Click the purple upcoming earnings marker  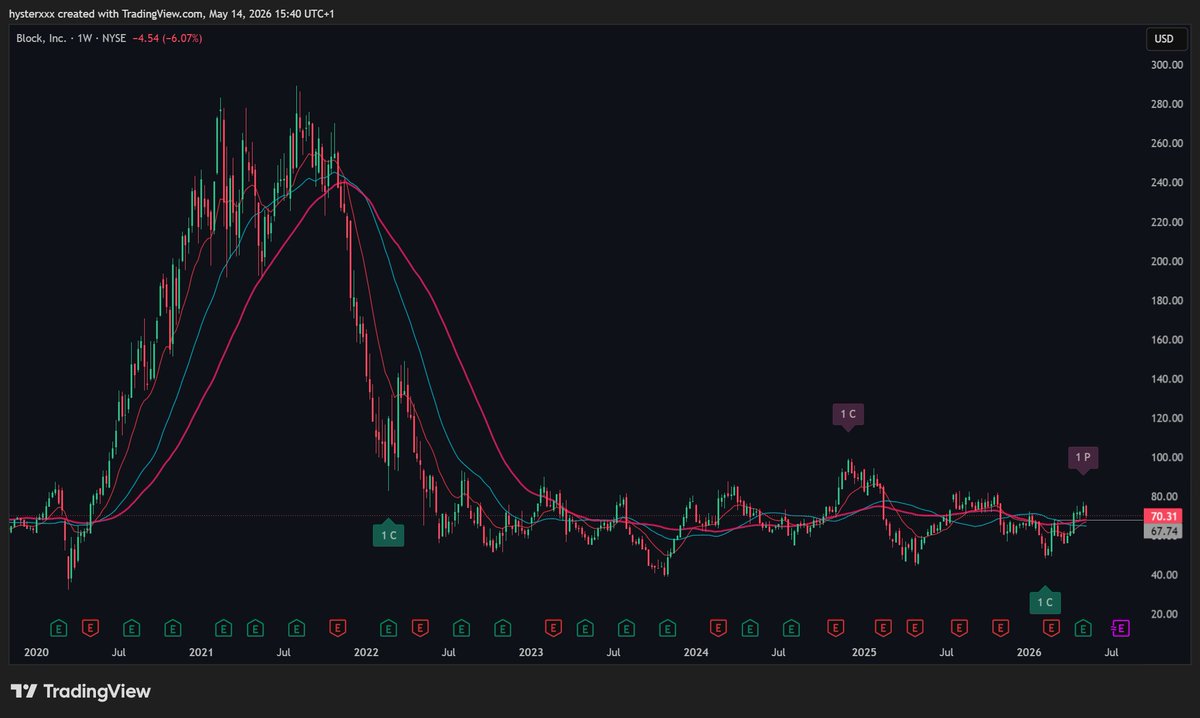click(1121, 628)
